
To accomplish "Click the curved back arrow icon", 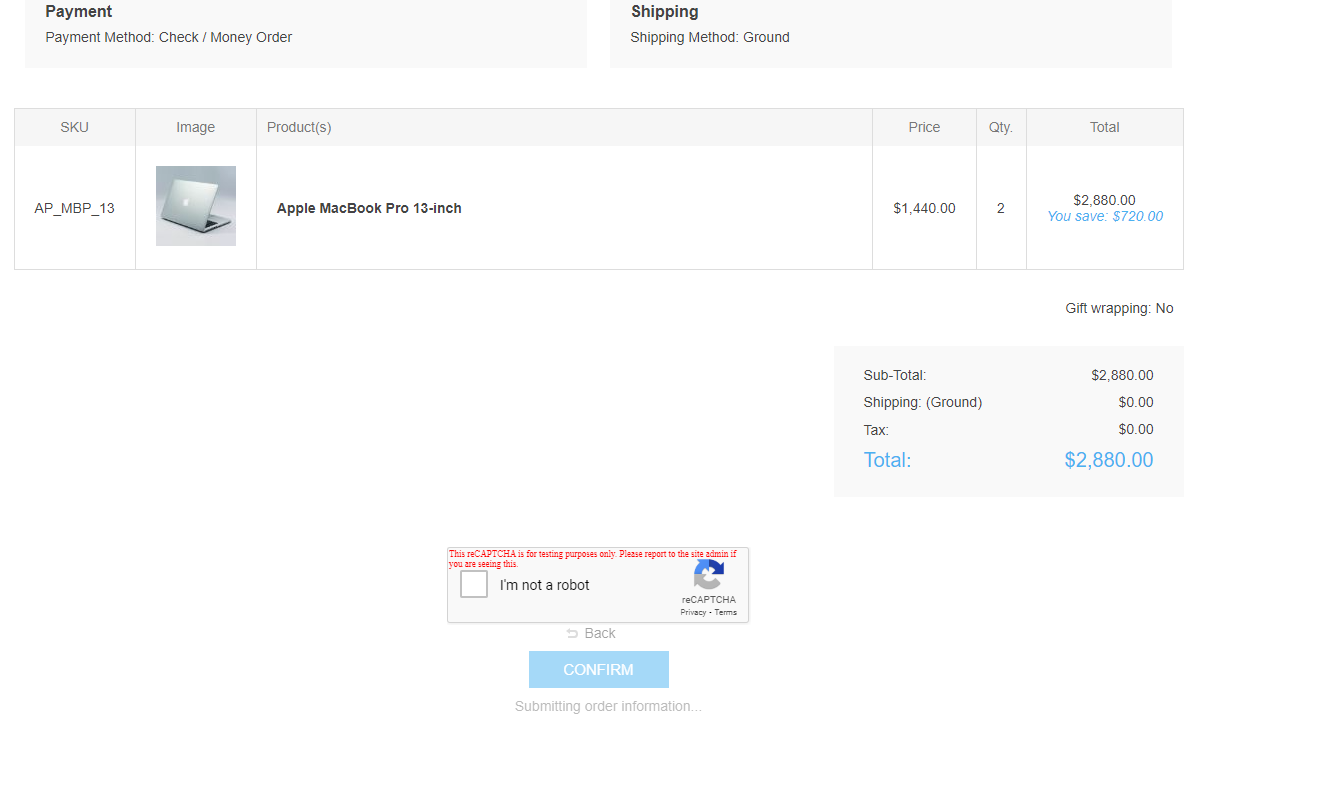I will [574, 633].
